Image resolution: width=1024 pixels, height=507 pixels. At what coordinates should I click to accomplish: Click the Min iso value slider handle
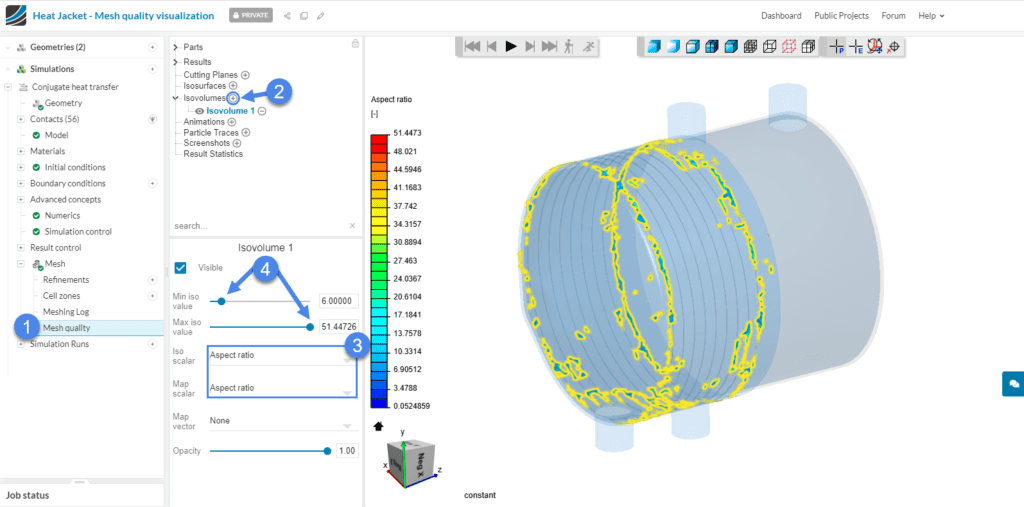pos(221,300)
